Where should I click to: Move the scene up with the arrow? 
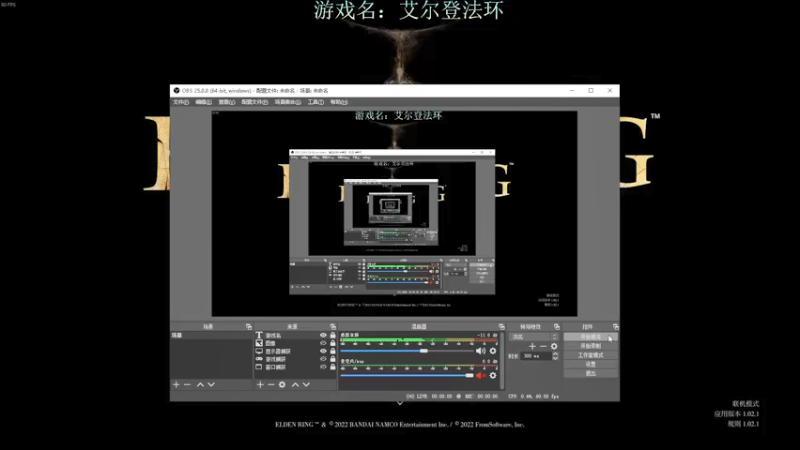(x=201, y=385)
